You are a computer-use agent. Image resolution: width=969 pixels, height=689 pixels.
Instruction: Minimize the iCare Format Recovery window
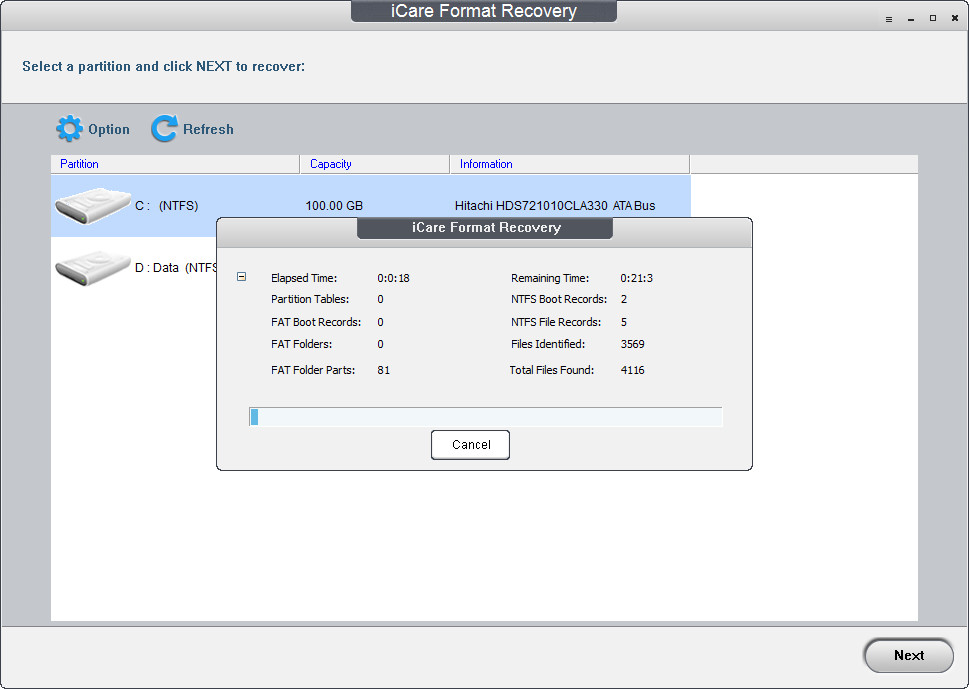[x=911, y=19]
